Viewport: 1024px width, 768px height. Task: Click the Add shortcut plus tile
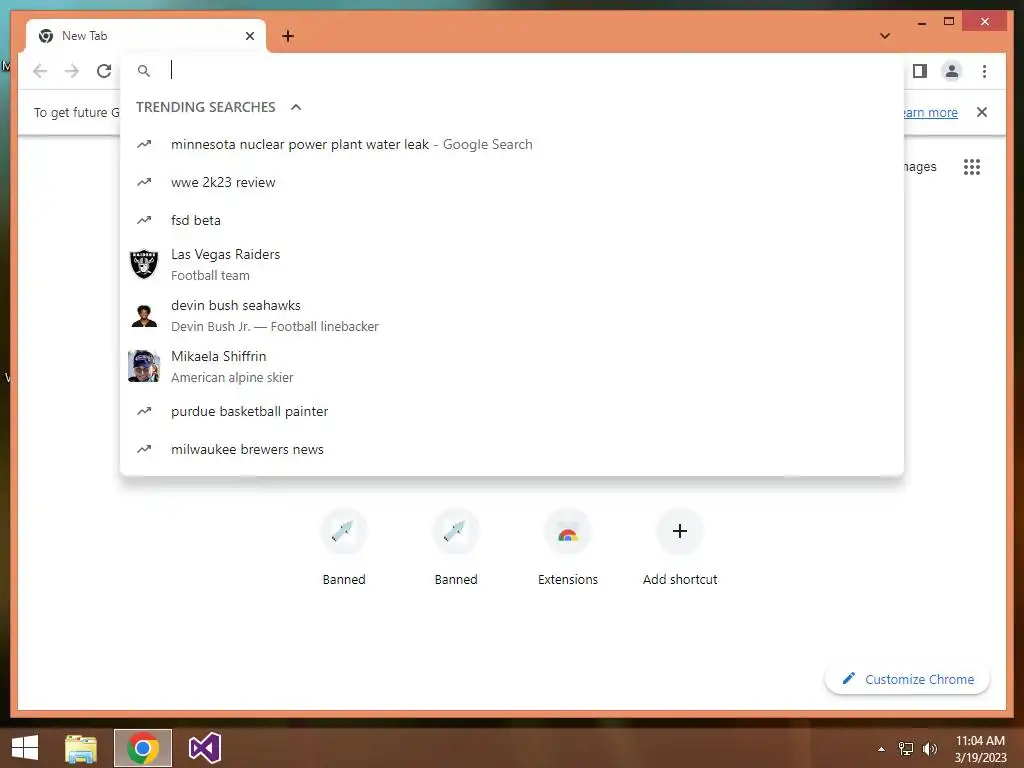point(680,547)
